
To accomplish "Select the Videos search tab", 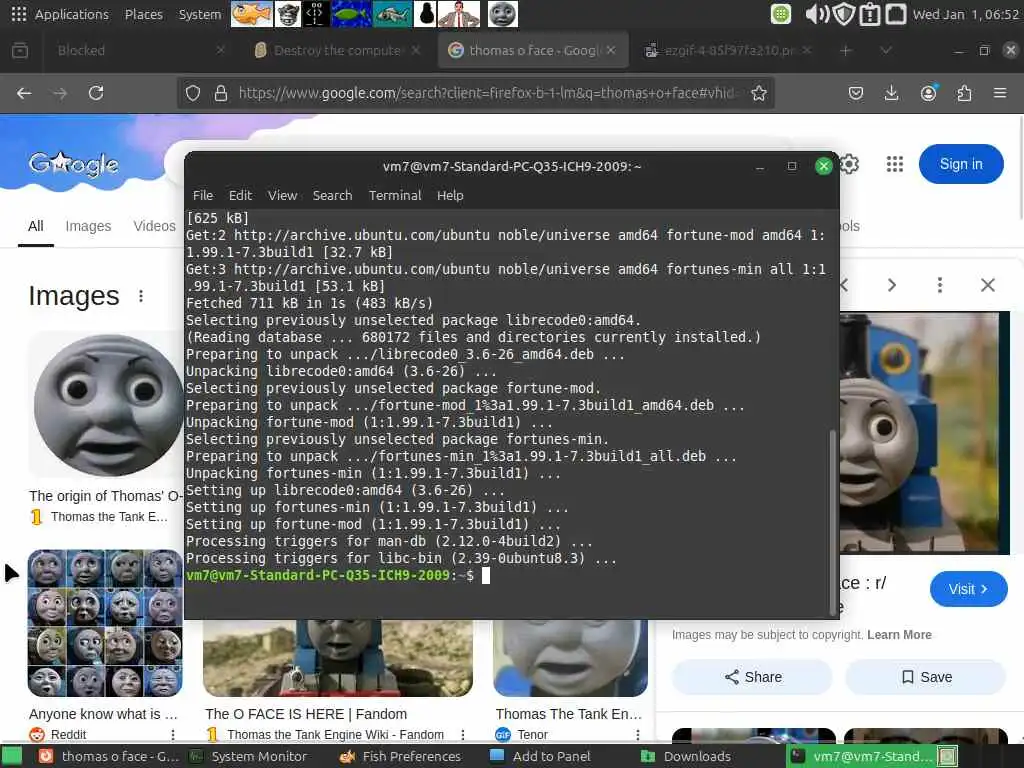I will pyautogui.click(x=154, y=226).
